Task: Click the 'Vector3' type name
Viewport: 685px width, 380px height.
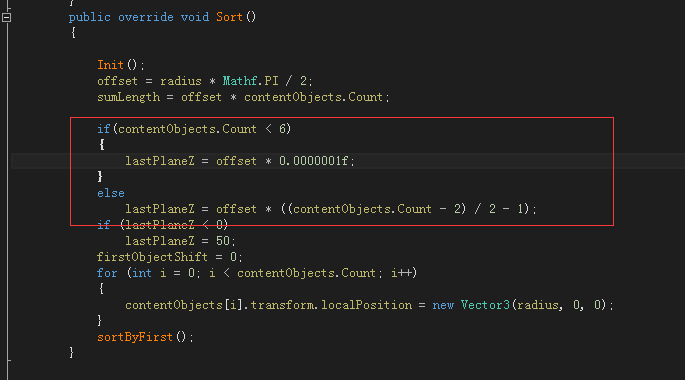Action: (485, 305)
